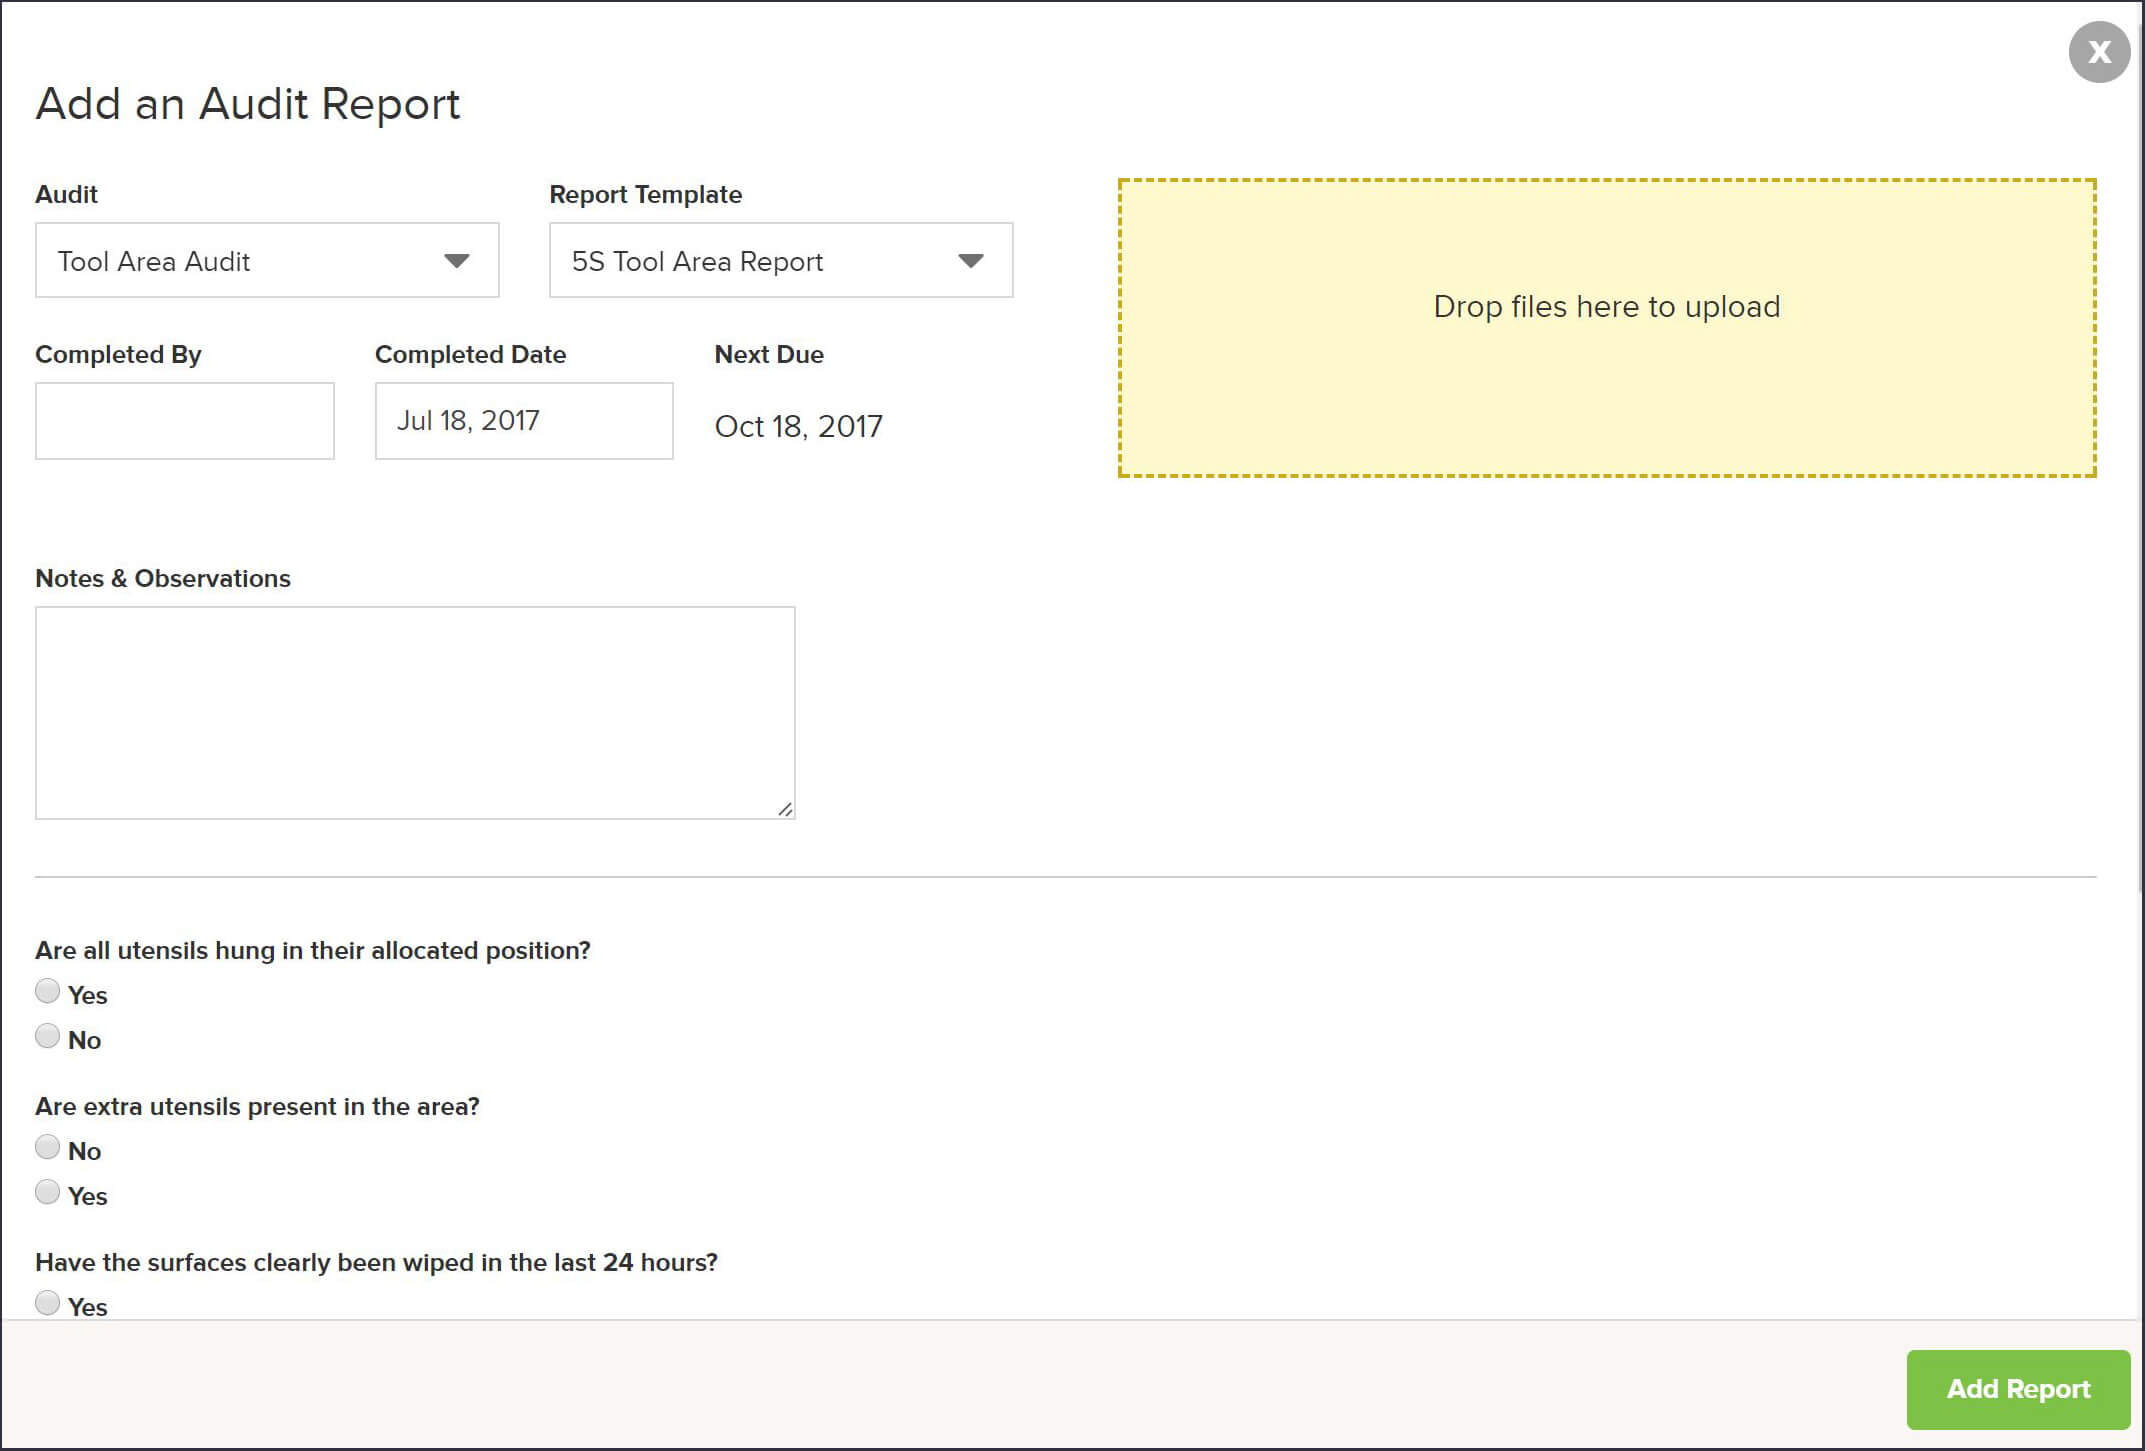Click the Add Report button
This screenshot has height=1451, width=2145.
(x=2017, y=1389)
